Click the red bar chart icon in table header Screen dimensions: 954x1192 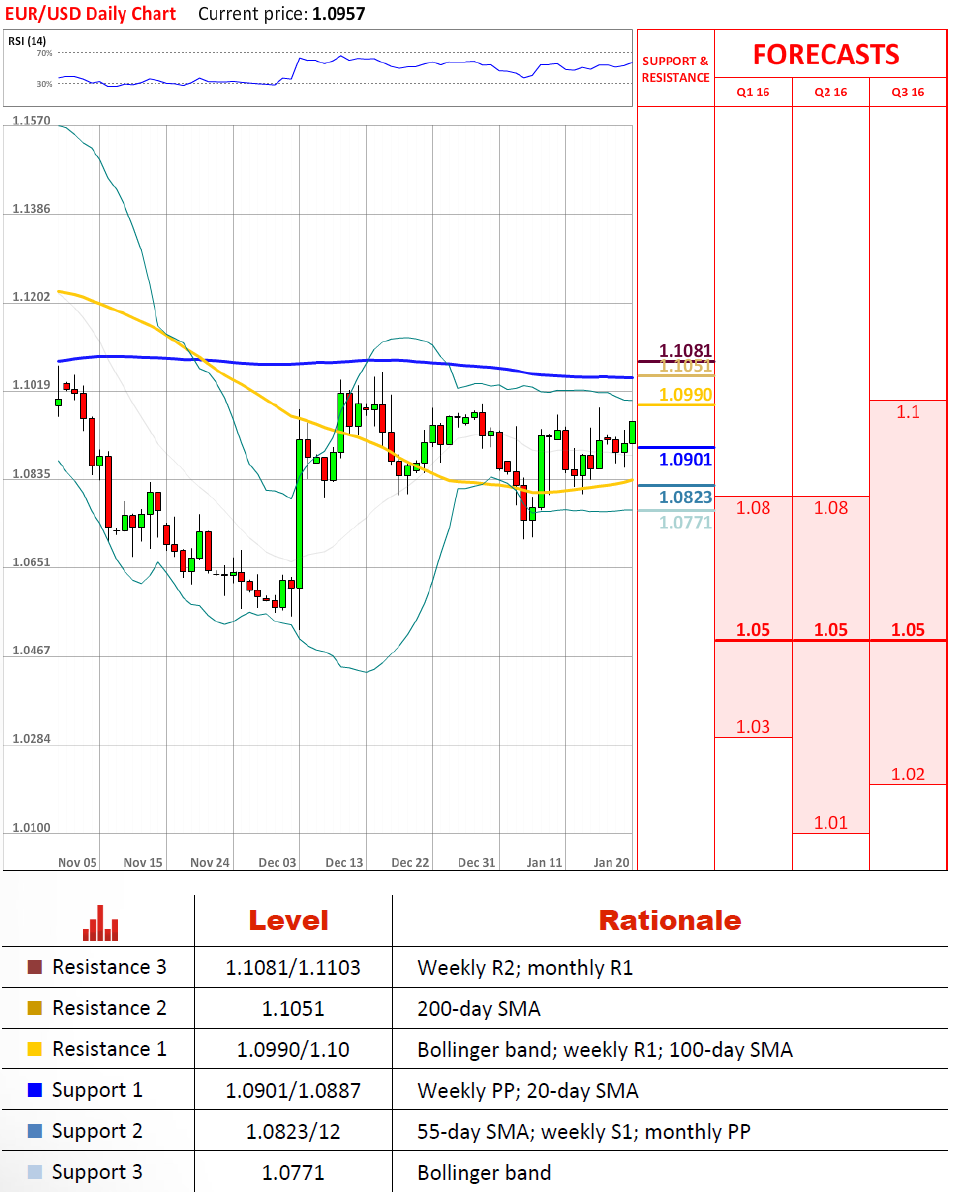(100, 923)
